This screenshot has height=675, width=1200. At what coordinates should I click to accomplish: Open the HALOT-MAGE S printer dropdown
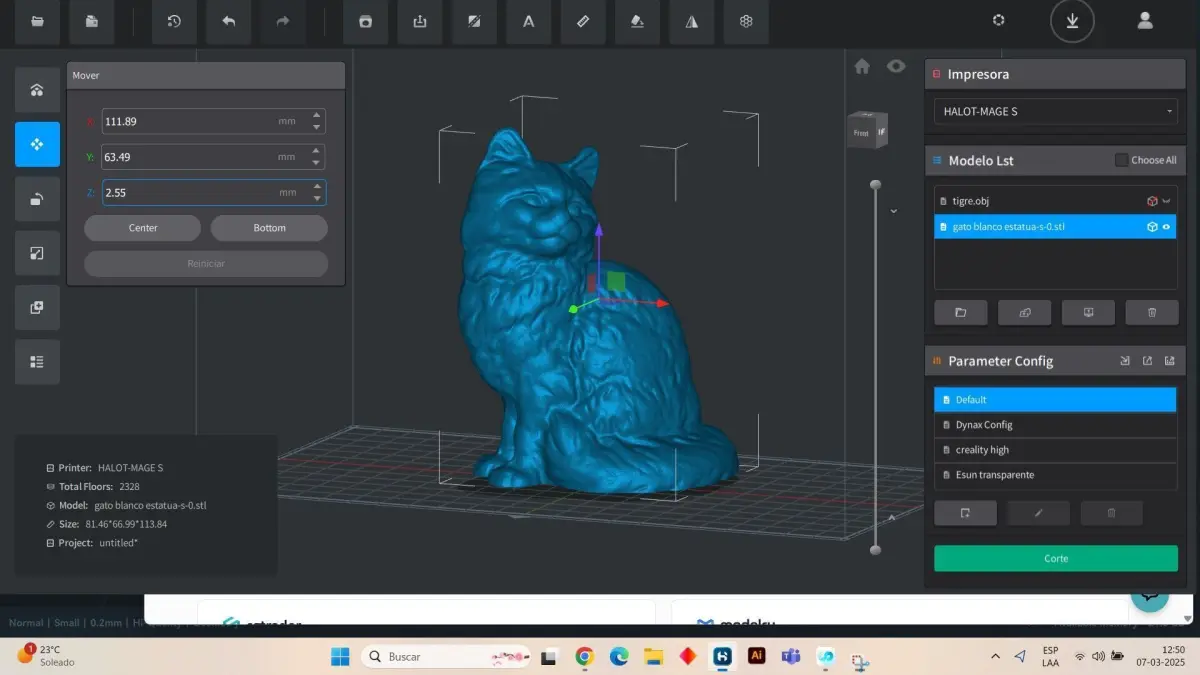(x=1056, y=111)
